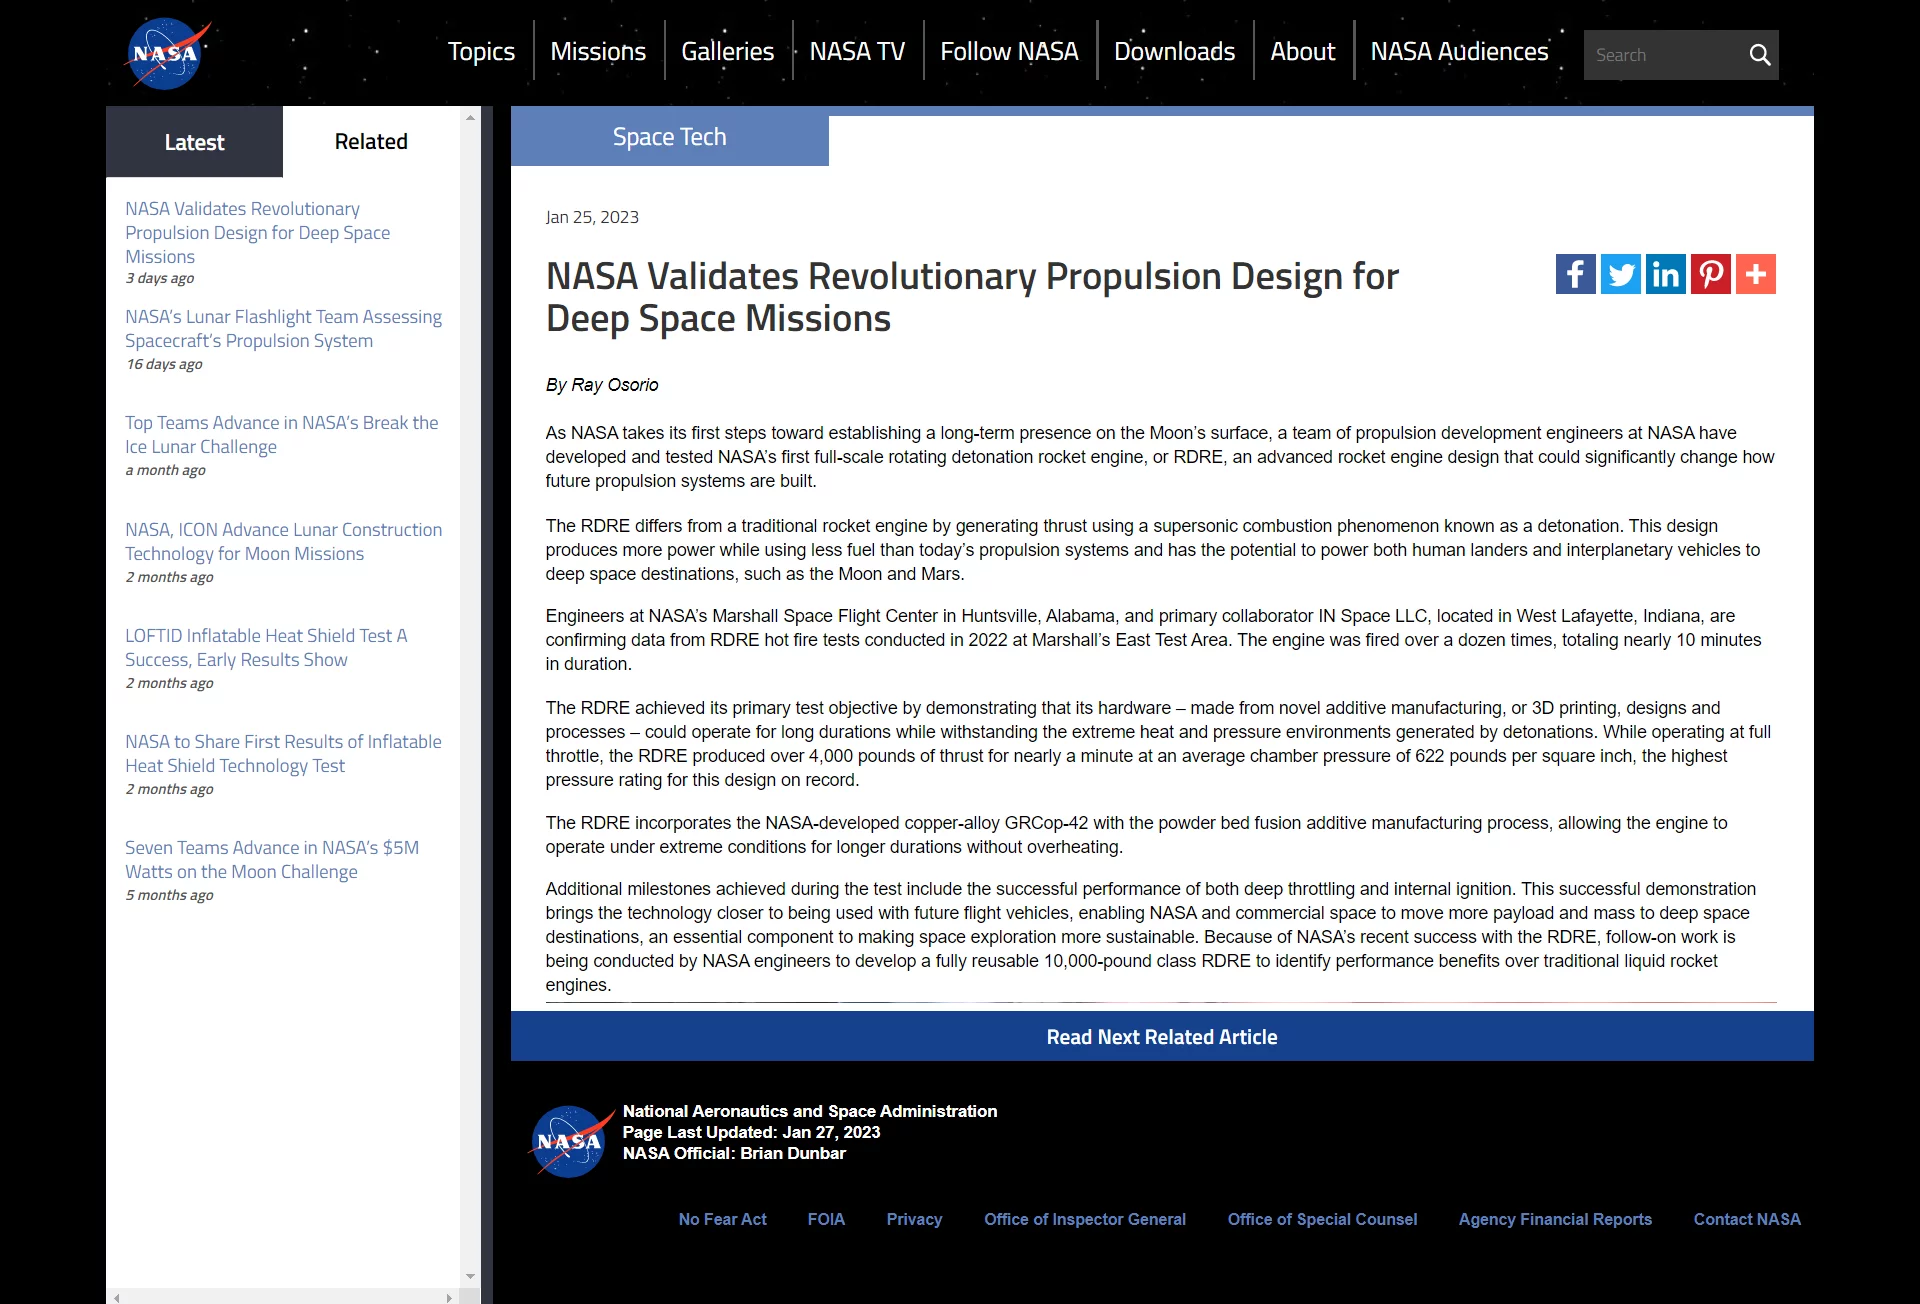The image size is (1920, 1304).
Task: Open the No Fear Act link
Action: tap(722, 1219)
